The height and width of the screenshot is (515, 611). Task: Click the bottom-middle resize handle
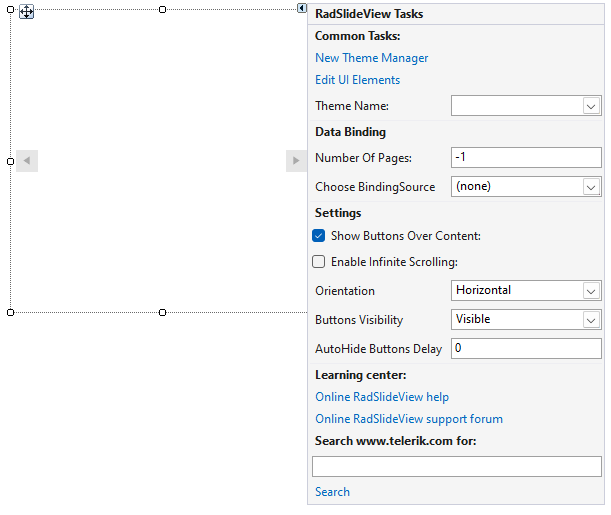(x=162, y=312)
